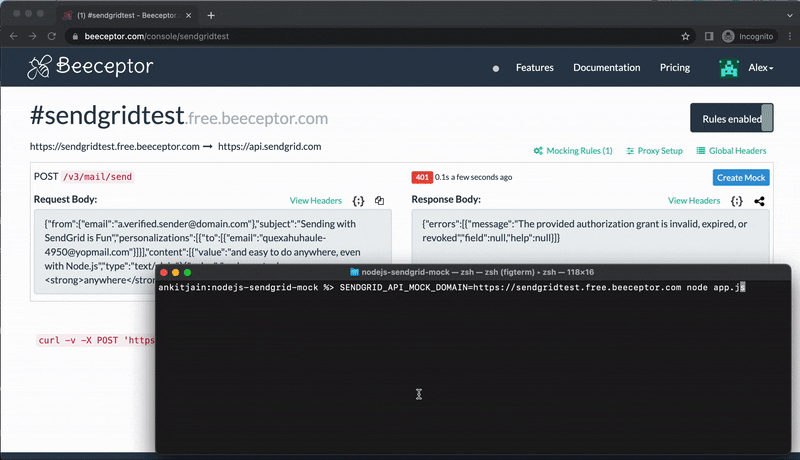800x460 pixels.
Task: Click the terminal command line with node app.js
Action: (x=452, y=288)
